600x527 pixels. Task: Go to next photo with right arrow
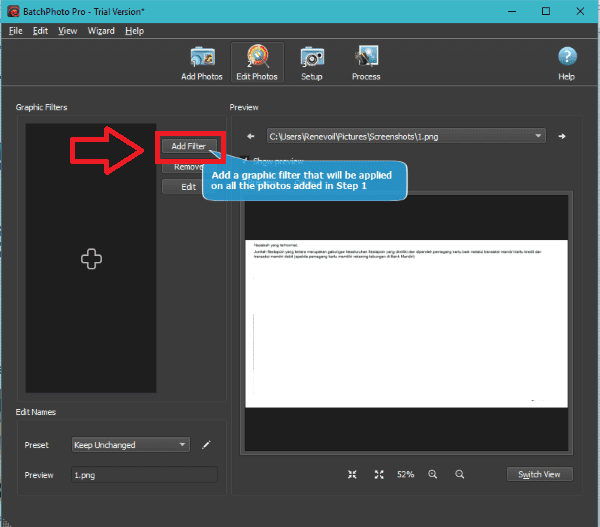click(x=562, y=136)
